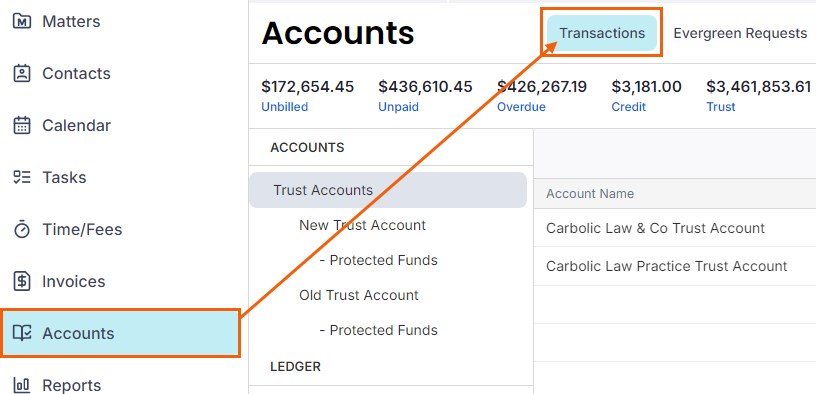816x394 pixels.
Task: Click the Unbilled amount link
Action: tap(285, 107)
